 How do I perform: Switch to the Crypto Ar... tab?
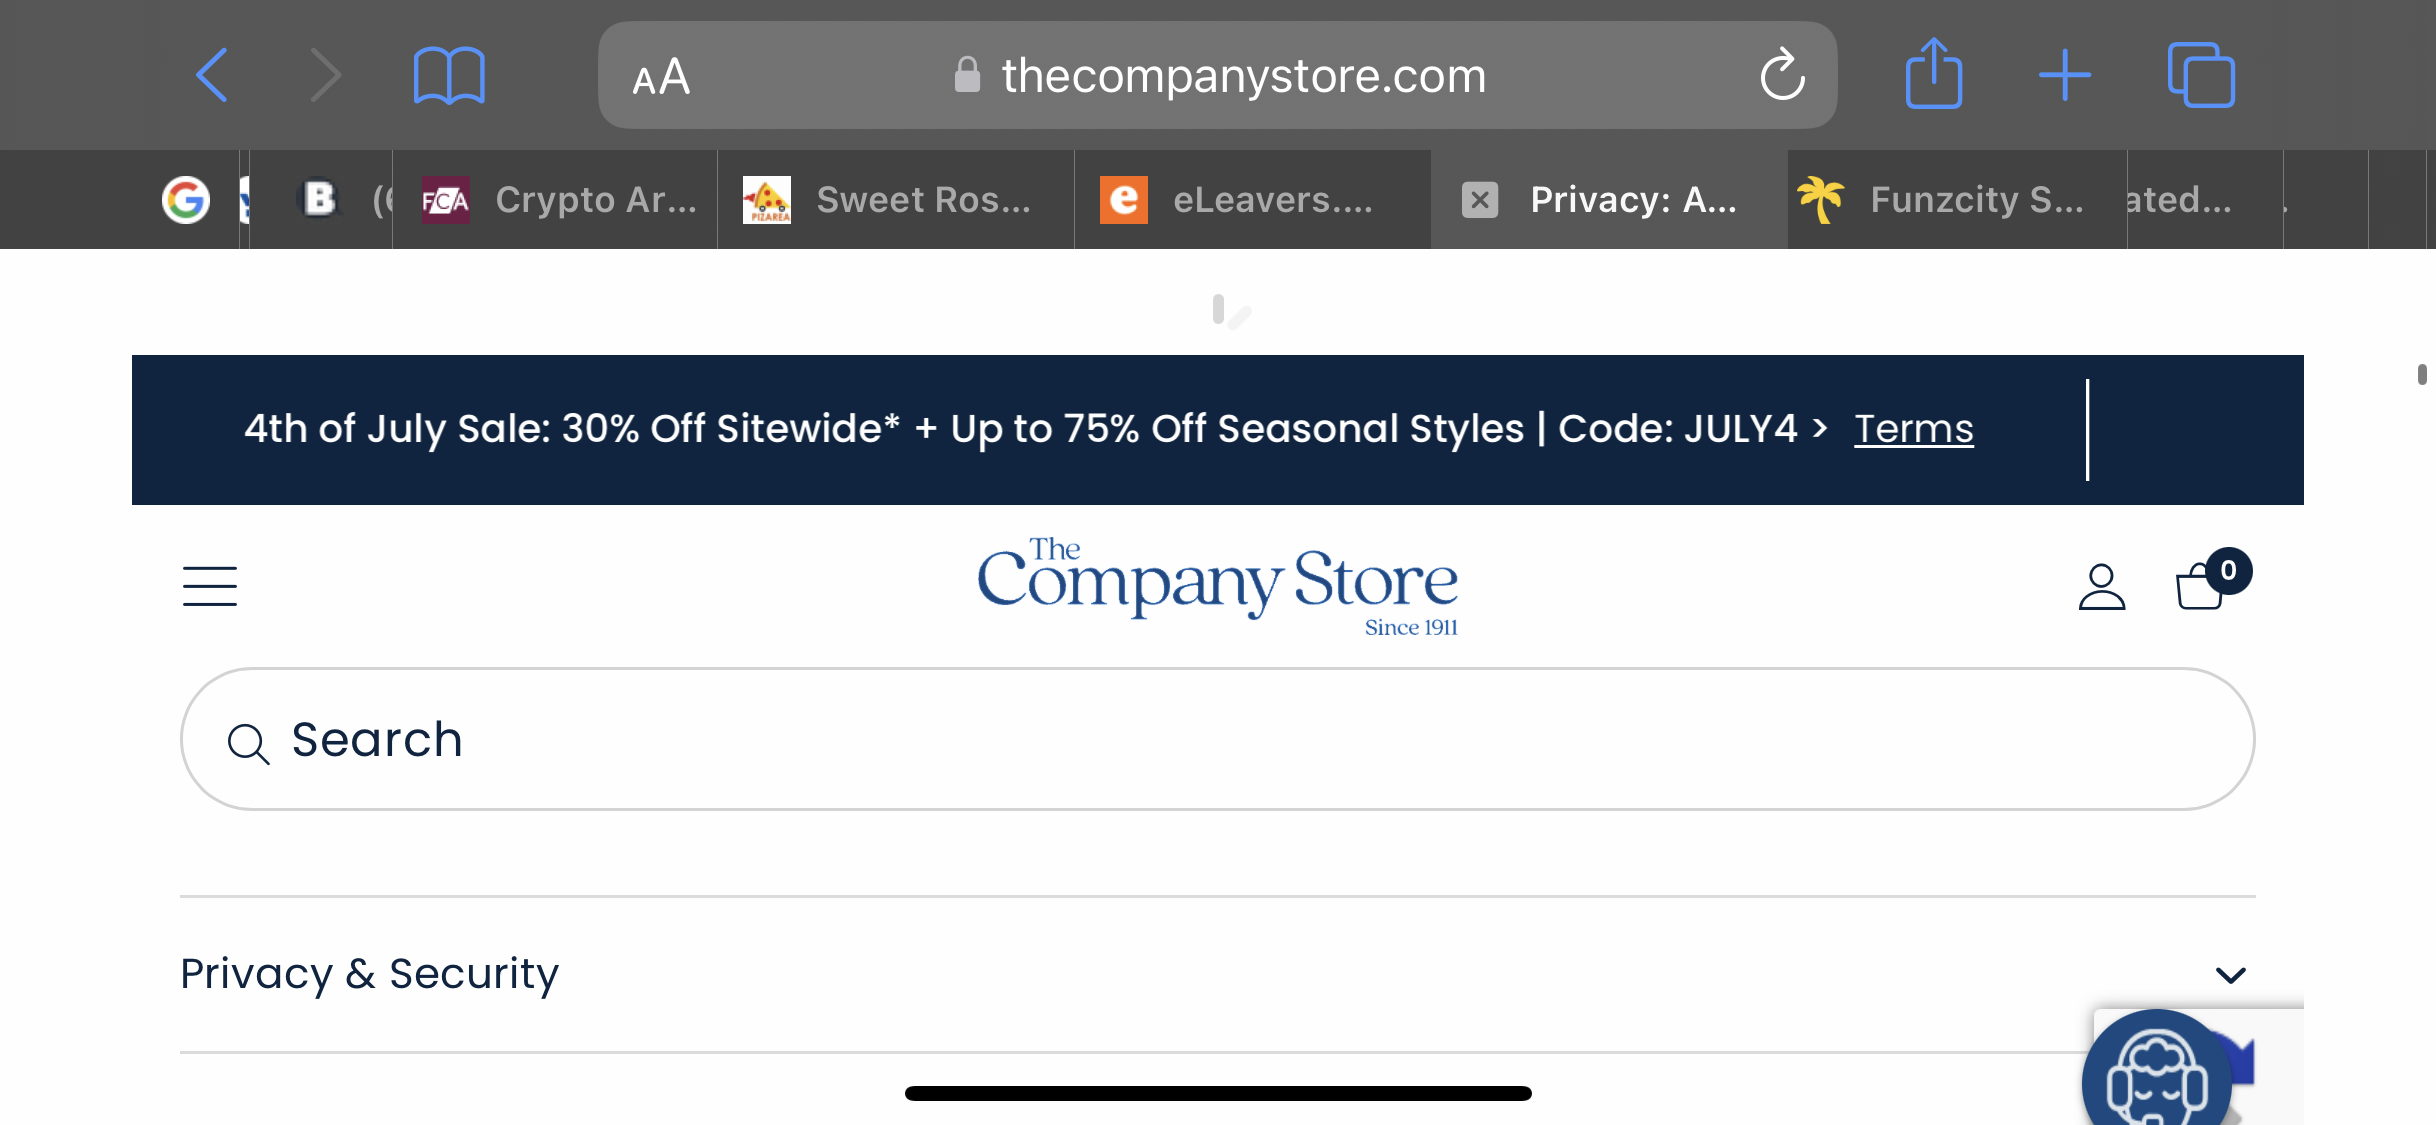(556, 200)
